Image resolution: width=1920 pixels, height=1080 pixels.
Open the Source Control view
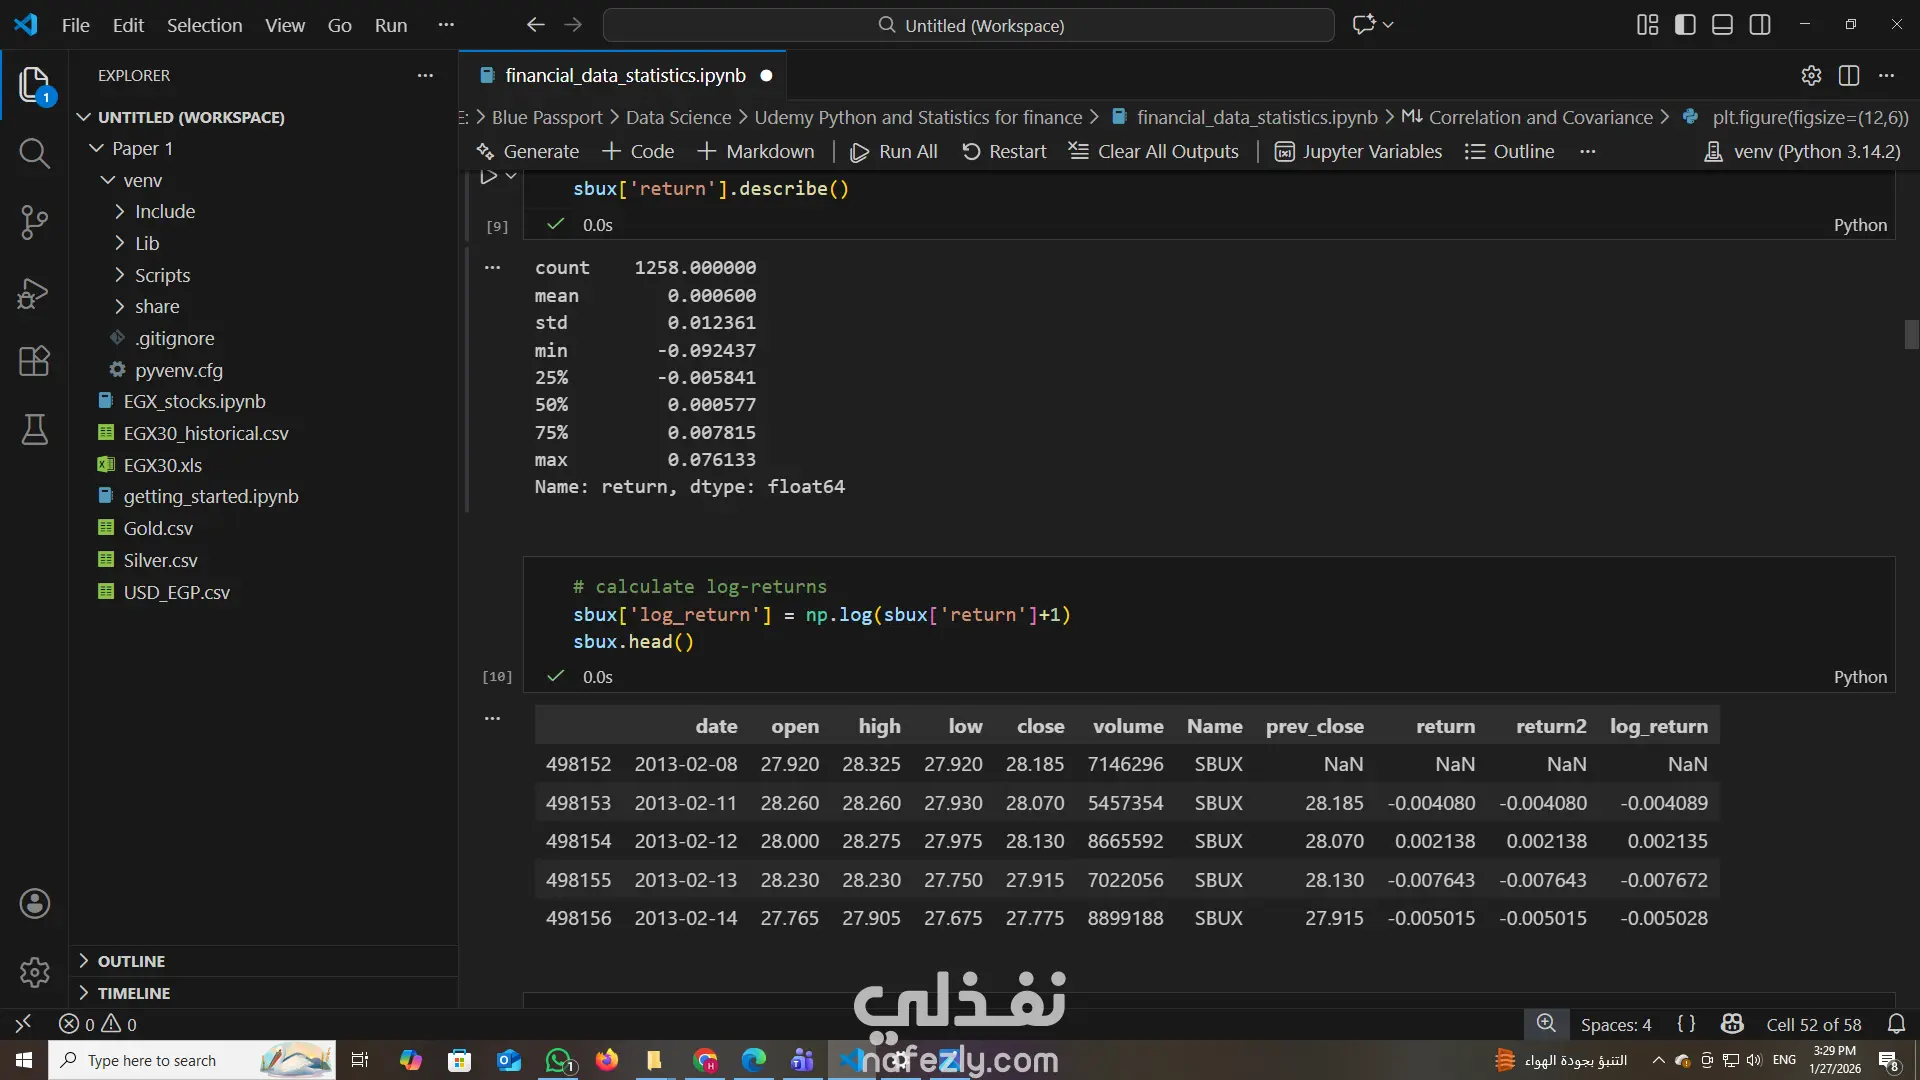coord(34,222)
